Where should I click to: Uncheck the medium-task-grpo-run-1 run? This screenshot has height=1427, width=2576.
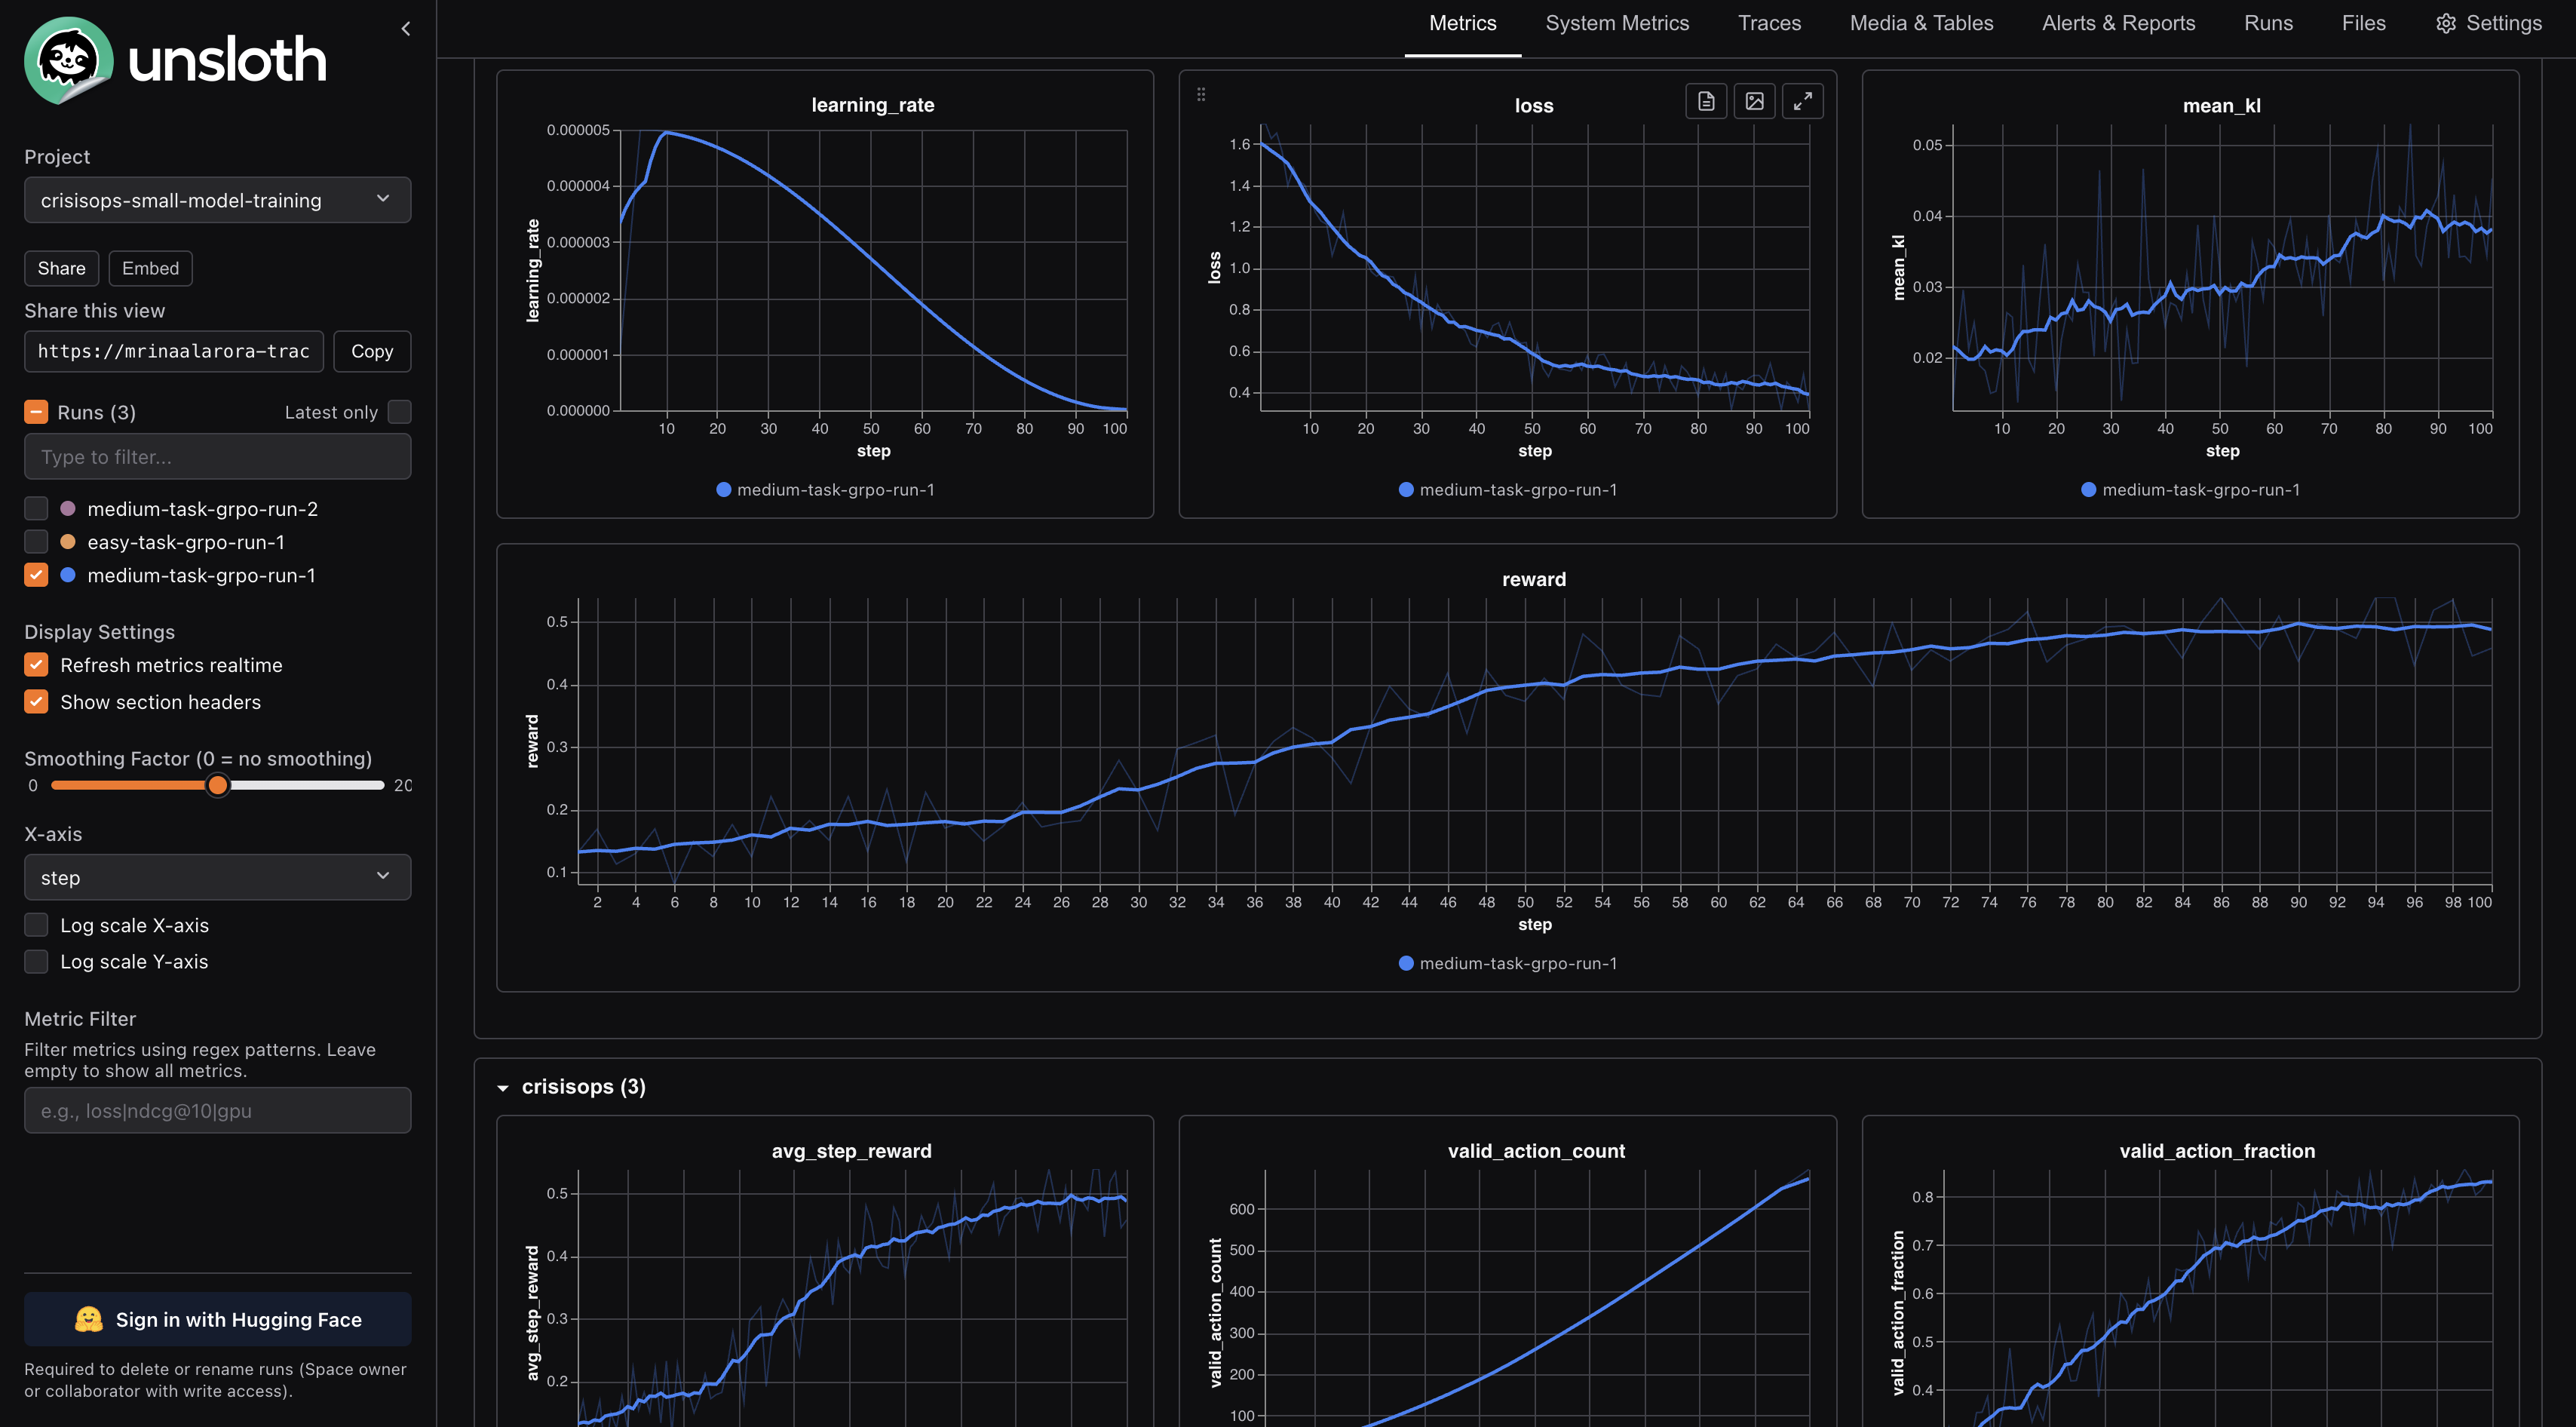36,575
